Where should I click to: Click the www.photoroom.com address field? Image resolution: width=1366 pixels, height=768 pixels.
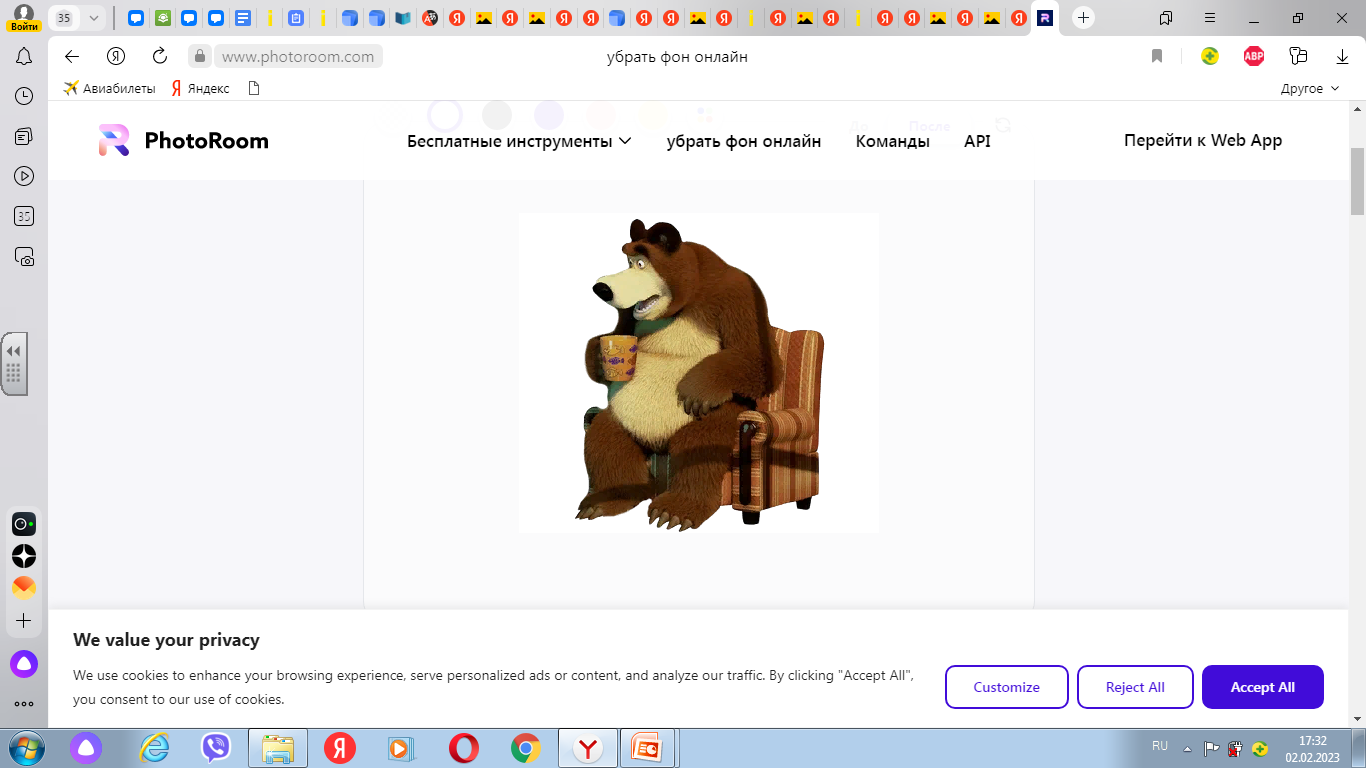298,57
